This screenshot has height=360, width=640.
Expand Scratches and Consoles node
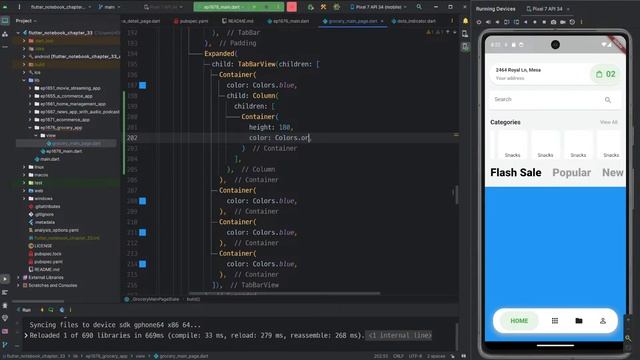[x=18, y=285]
